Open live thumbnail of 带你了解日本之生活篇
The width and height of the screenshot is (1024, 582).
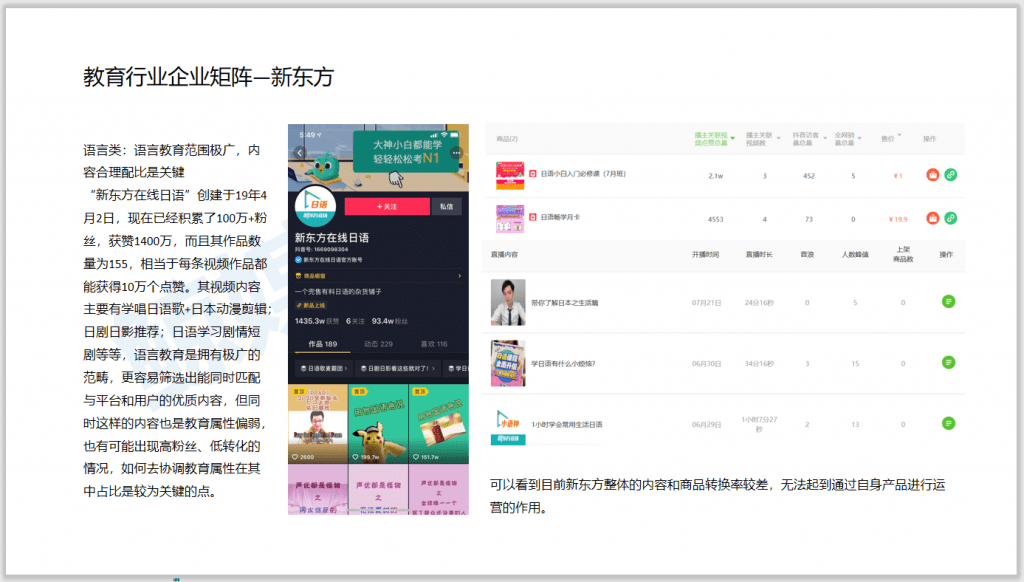[508, 302]
